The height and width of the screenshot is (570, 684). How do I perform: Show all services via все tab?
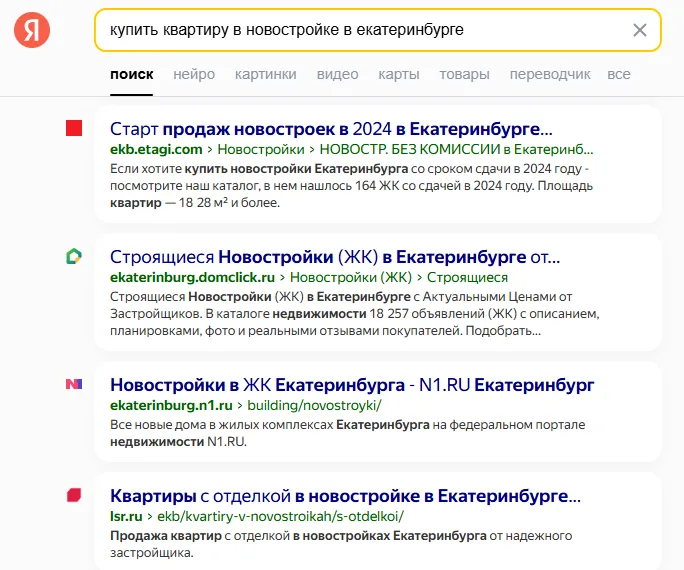(x=619, y=75)
